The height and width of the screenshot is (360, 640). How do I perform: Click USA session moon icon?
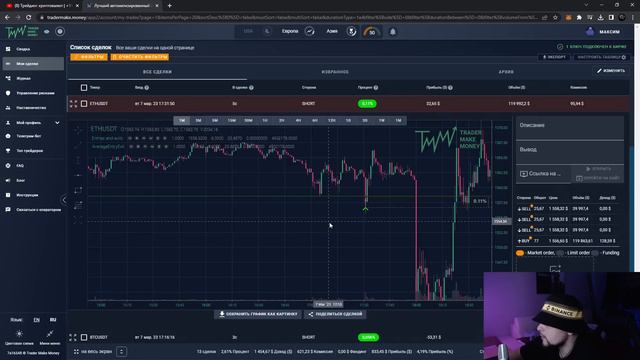[x=267, y=31]
